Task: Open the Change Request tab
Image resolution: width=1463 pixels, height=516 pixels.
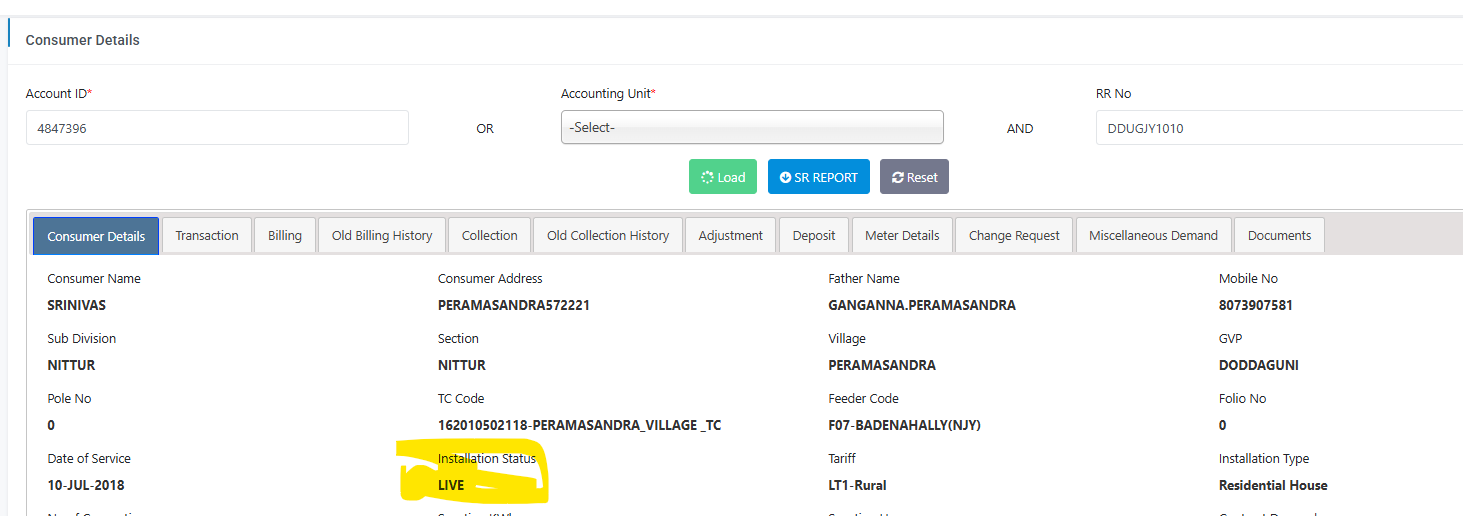Action: click(x=1014, y=236)
